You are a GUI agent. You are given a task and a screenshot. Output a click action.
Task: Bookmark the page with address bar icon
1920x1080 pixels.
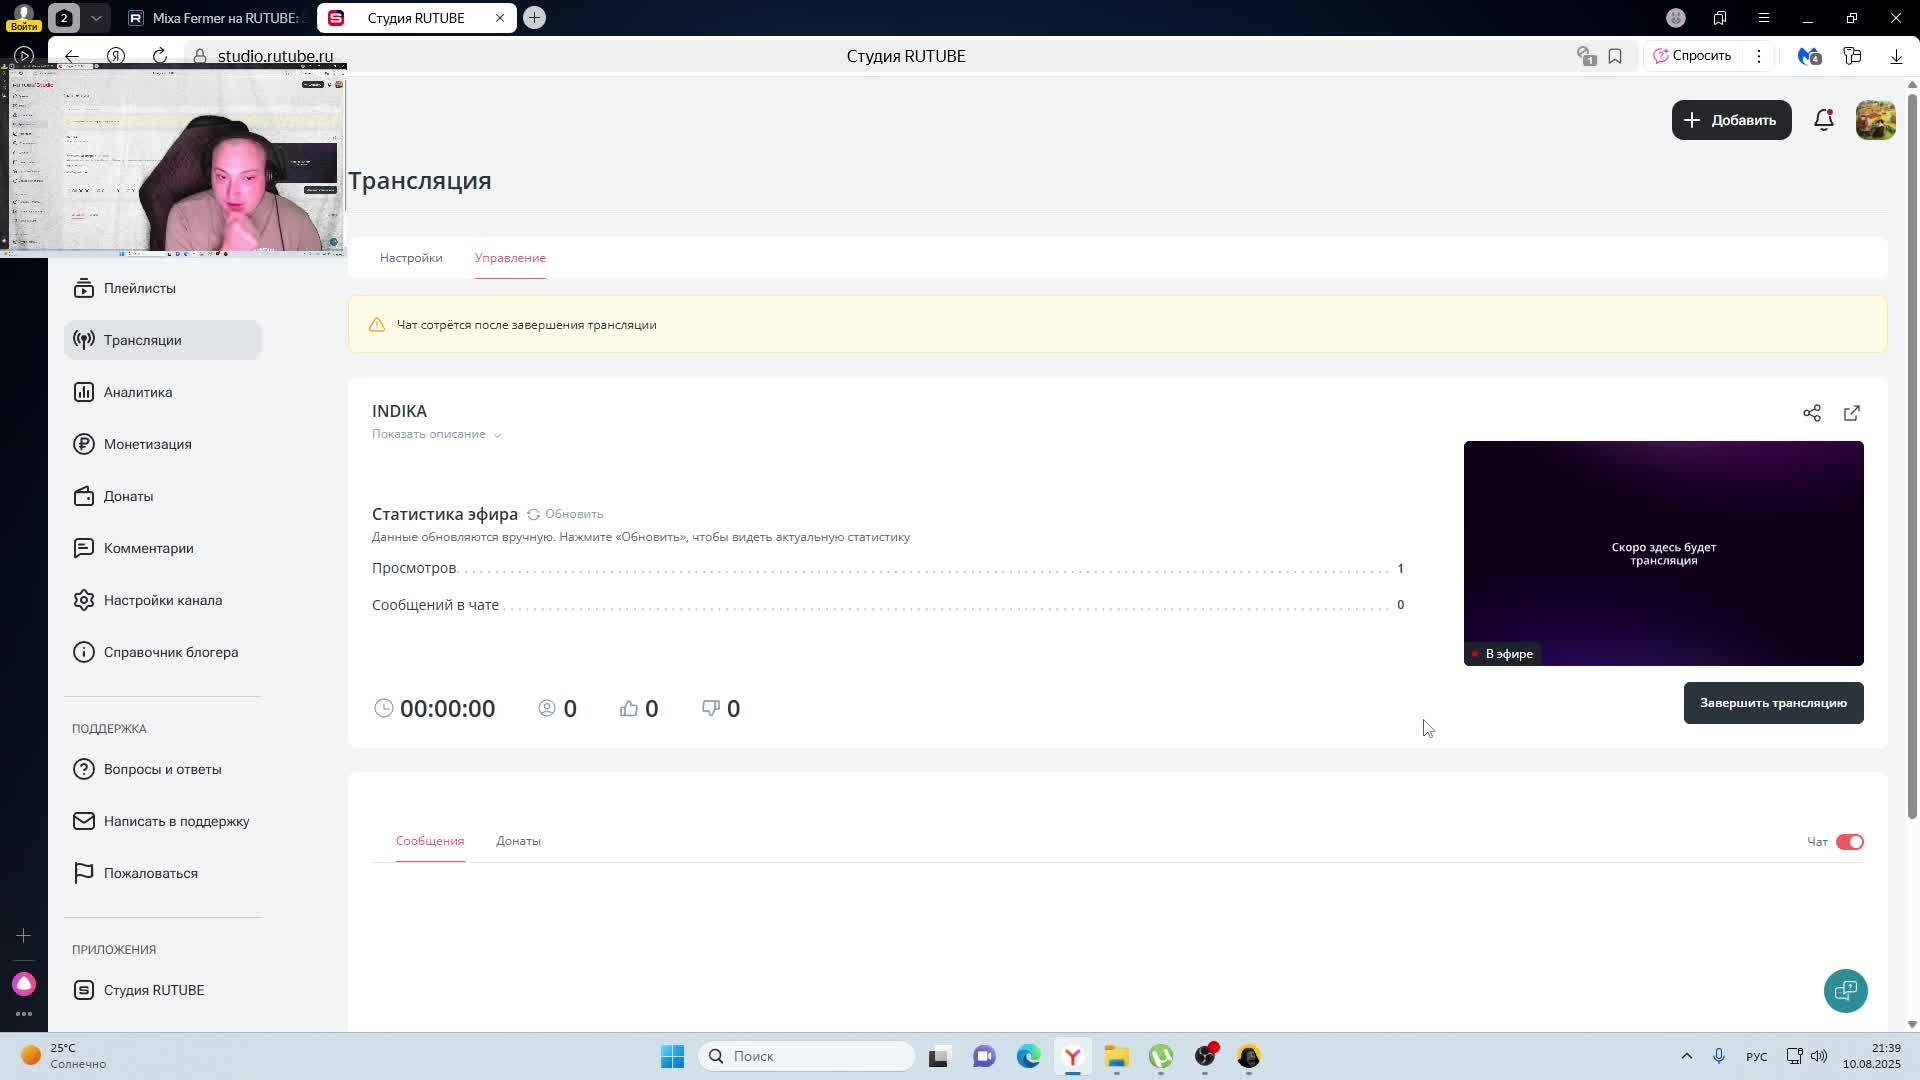coord(1615,56)
